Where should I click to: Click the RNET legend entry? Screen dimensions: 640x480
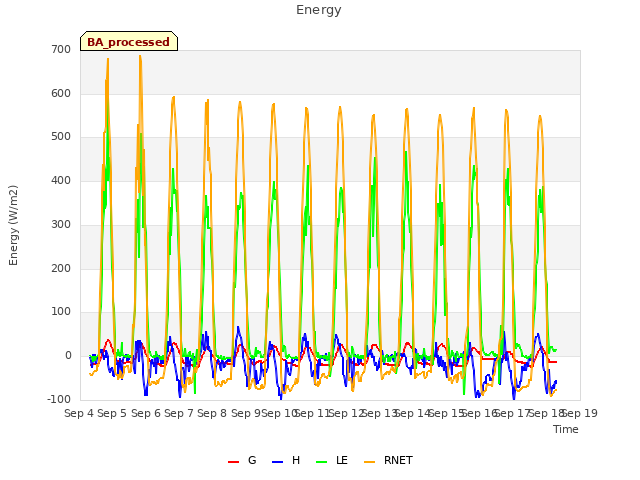pos(388,461)
